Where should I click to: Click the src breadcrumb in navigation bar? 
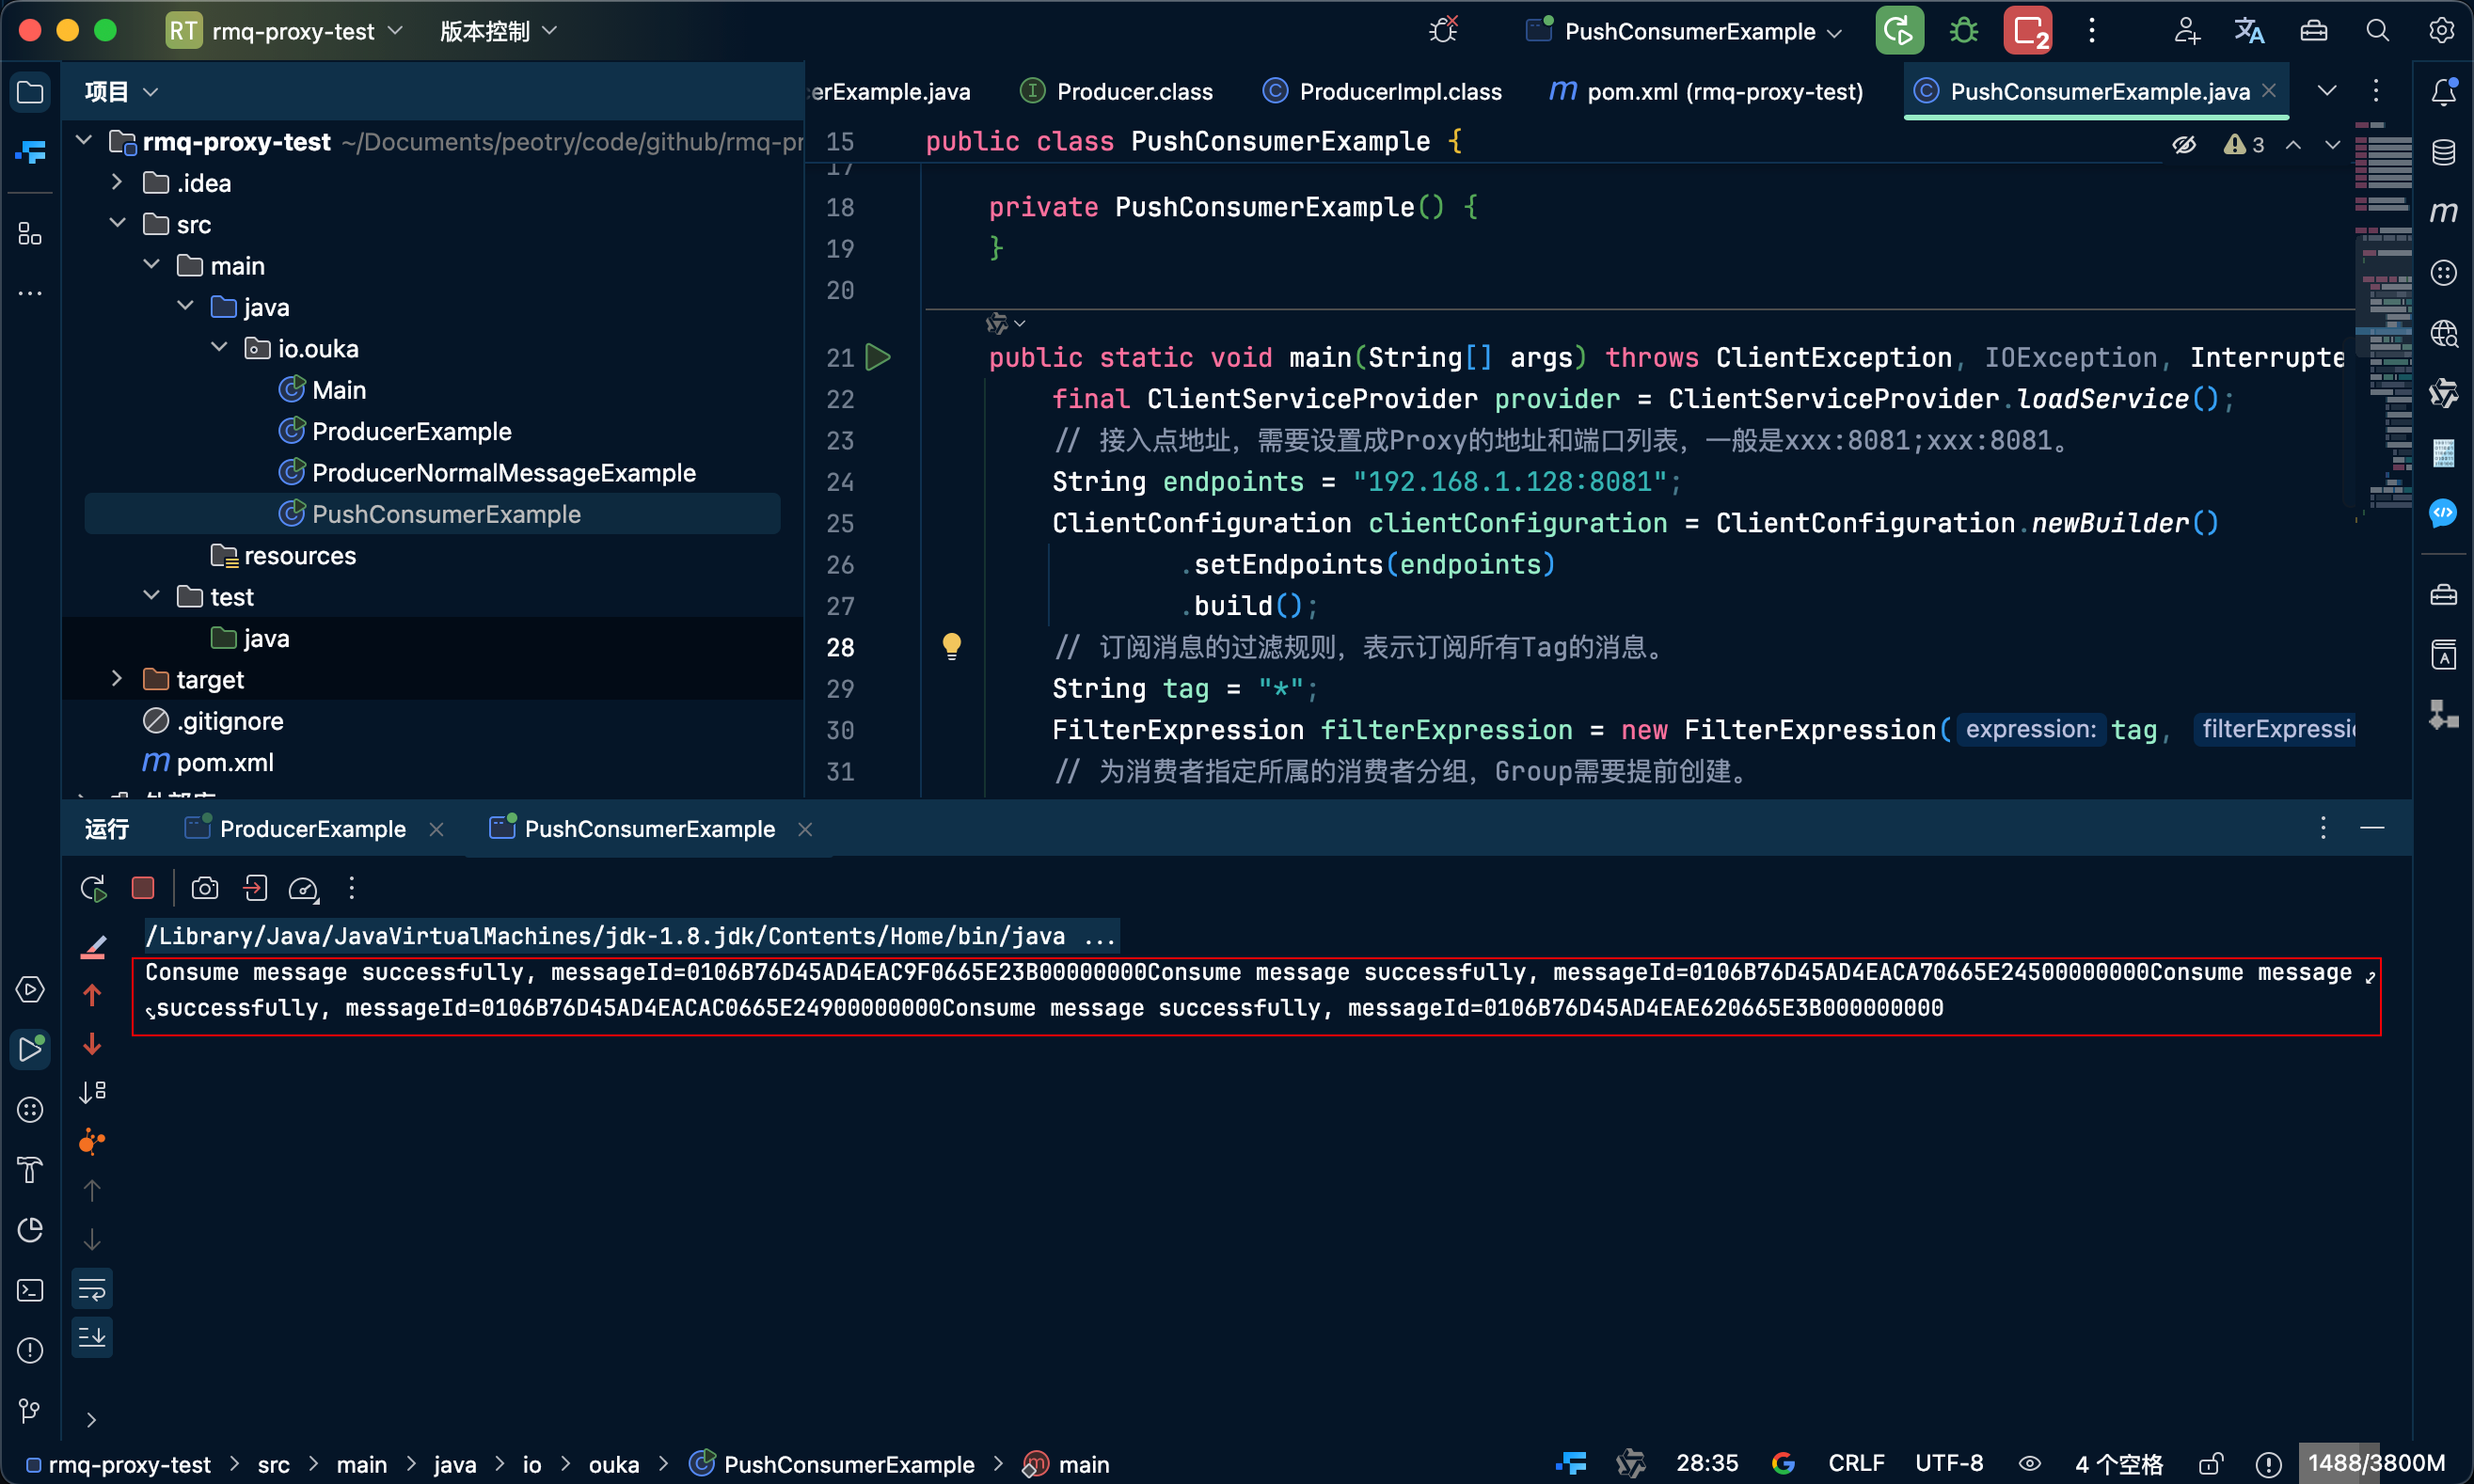[x=273, y=1464]
